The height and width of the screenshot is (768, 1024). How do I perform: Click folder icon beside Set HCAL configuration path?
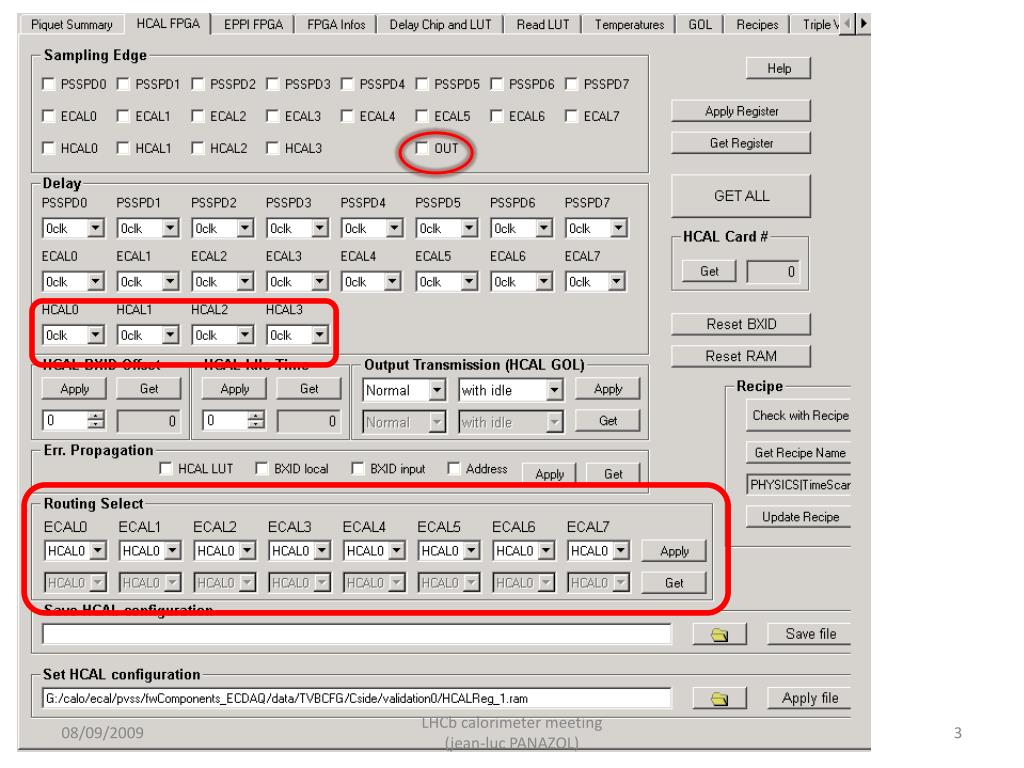(719, 699)
